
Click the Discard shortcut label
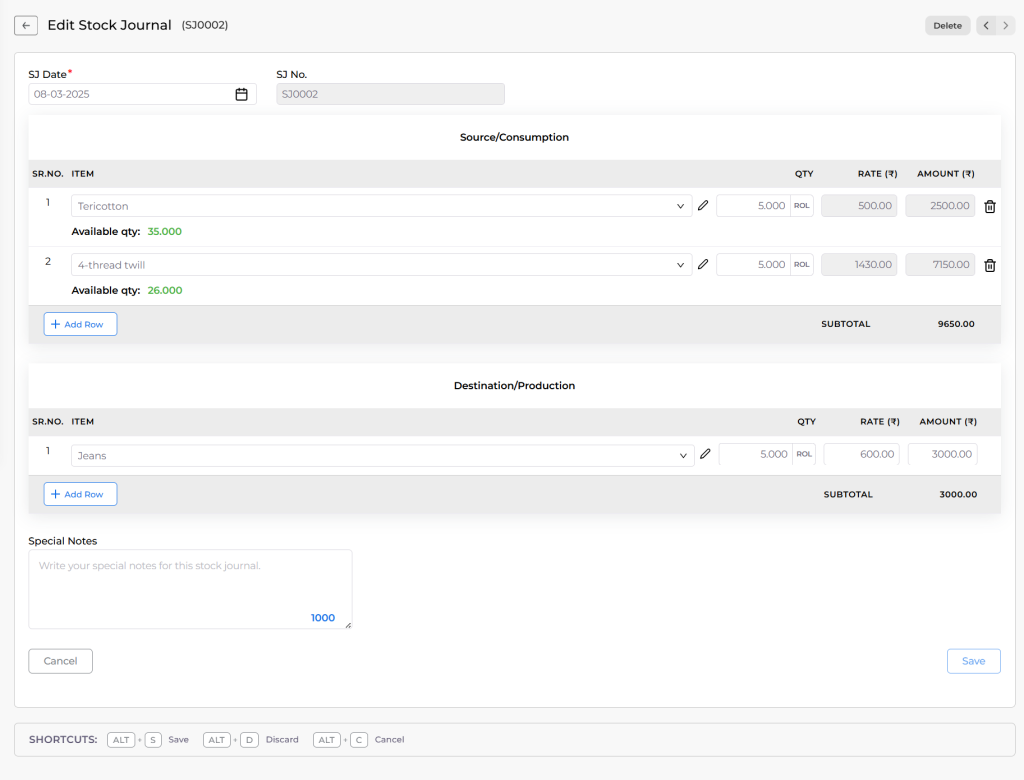coord(282,739)
